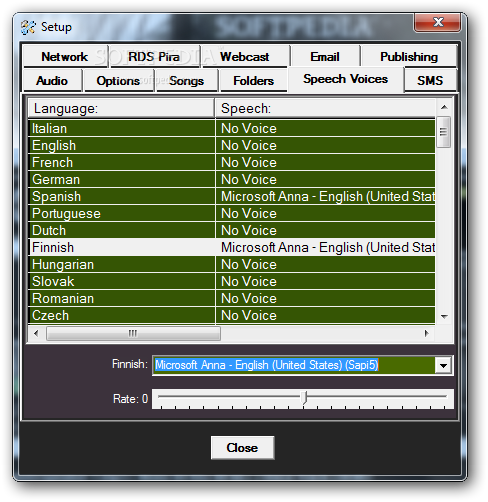The width and height of the screenshot is (488, 502).
Task: Switch to the Webcast tab
Action: tap(245, 56)
